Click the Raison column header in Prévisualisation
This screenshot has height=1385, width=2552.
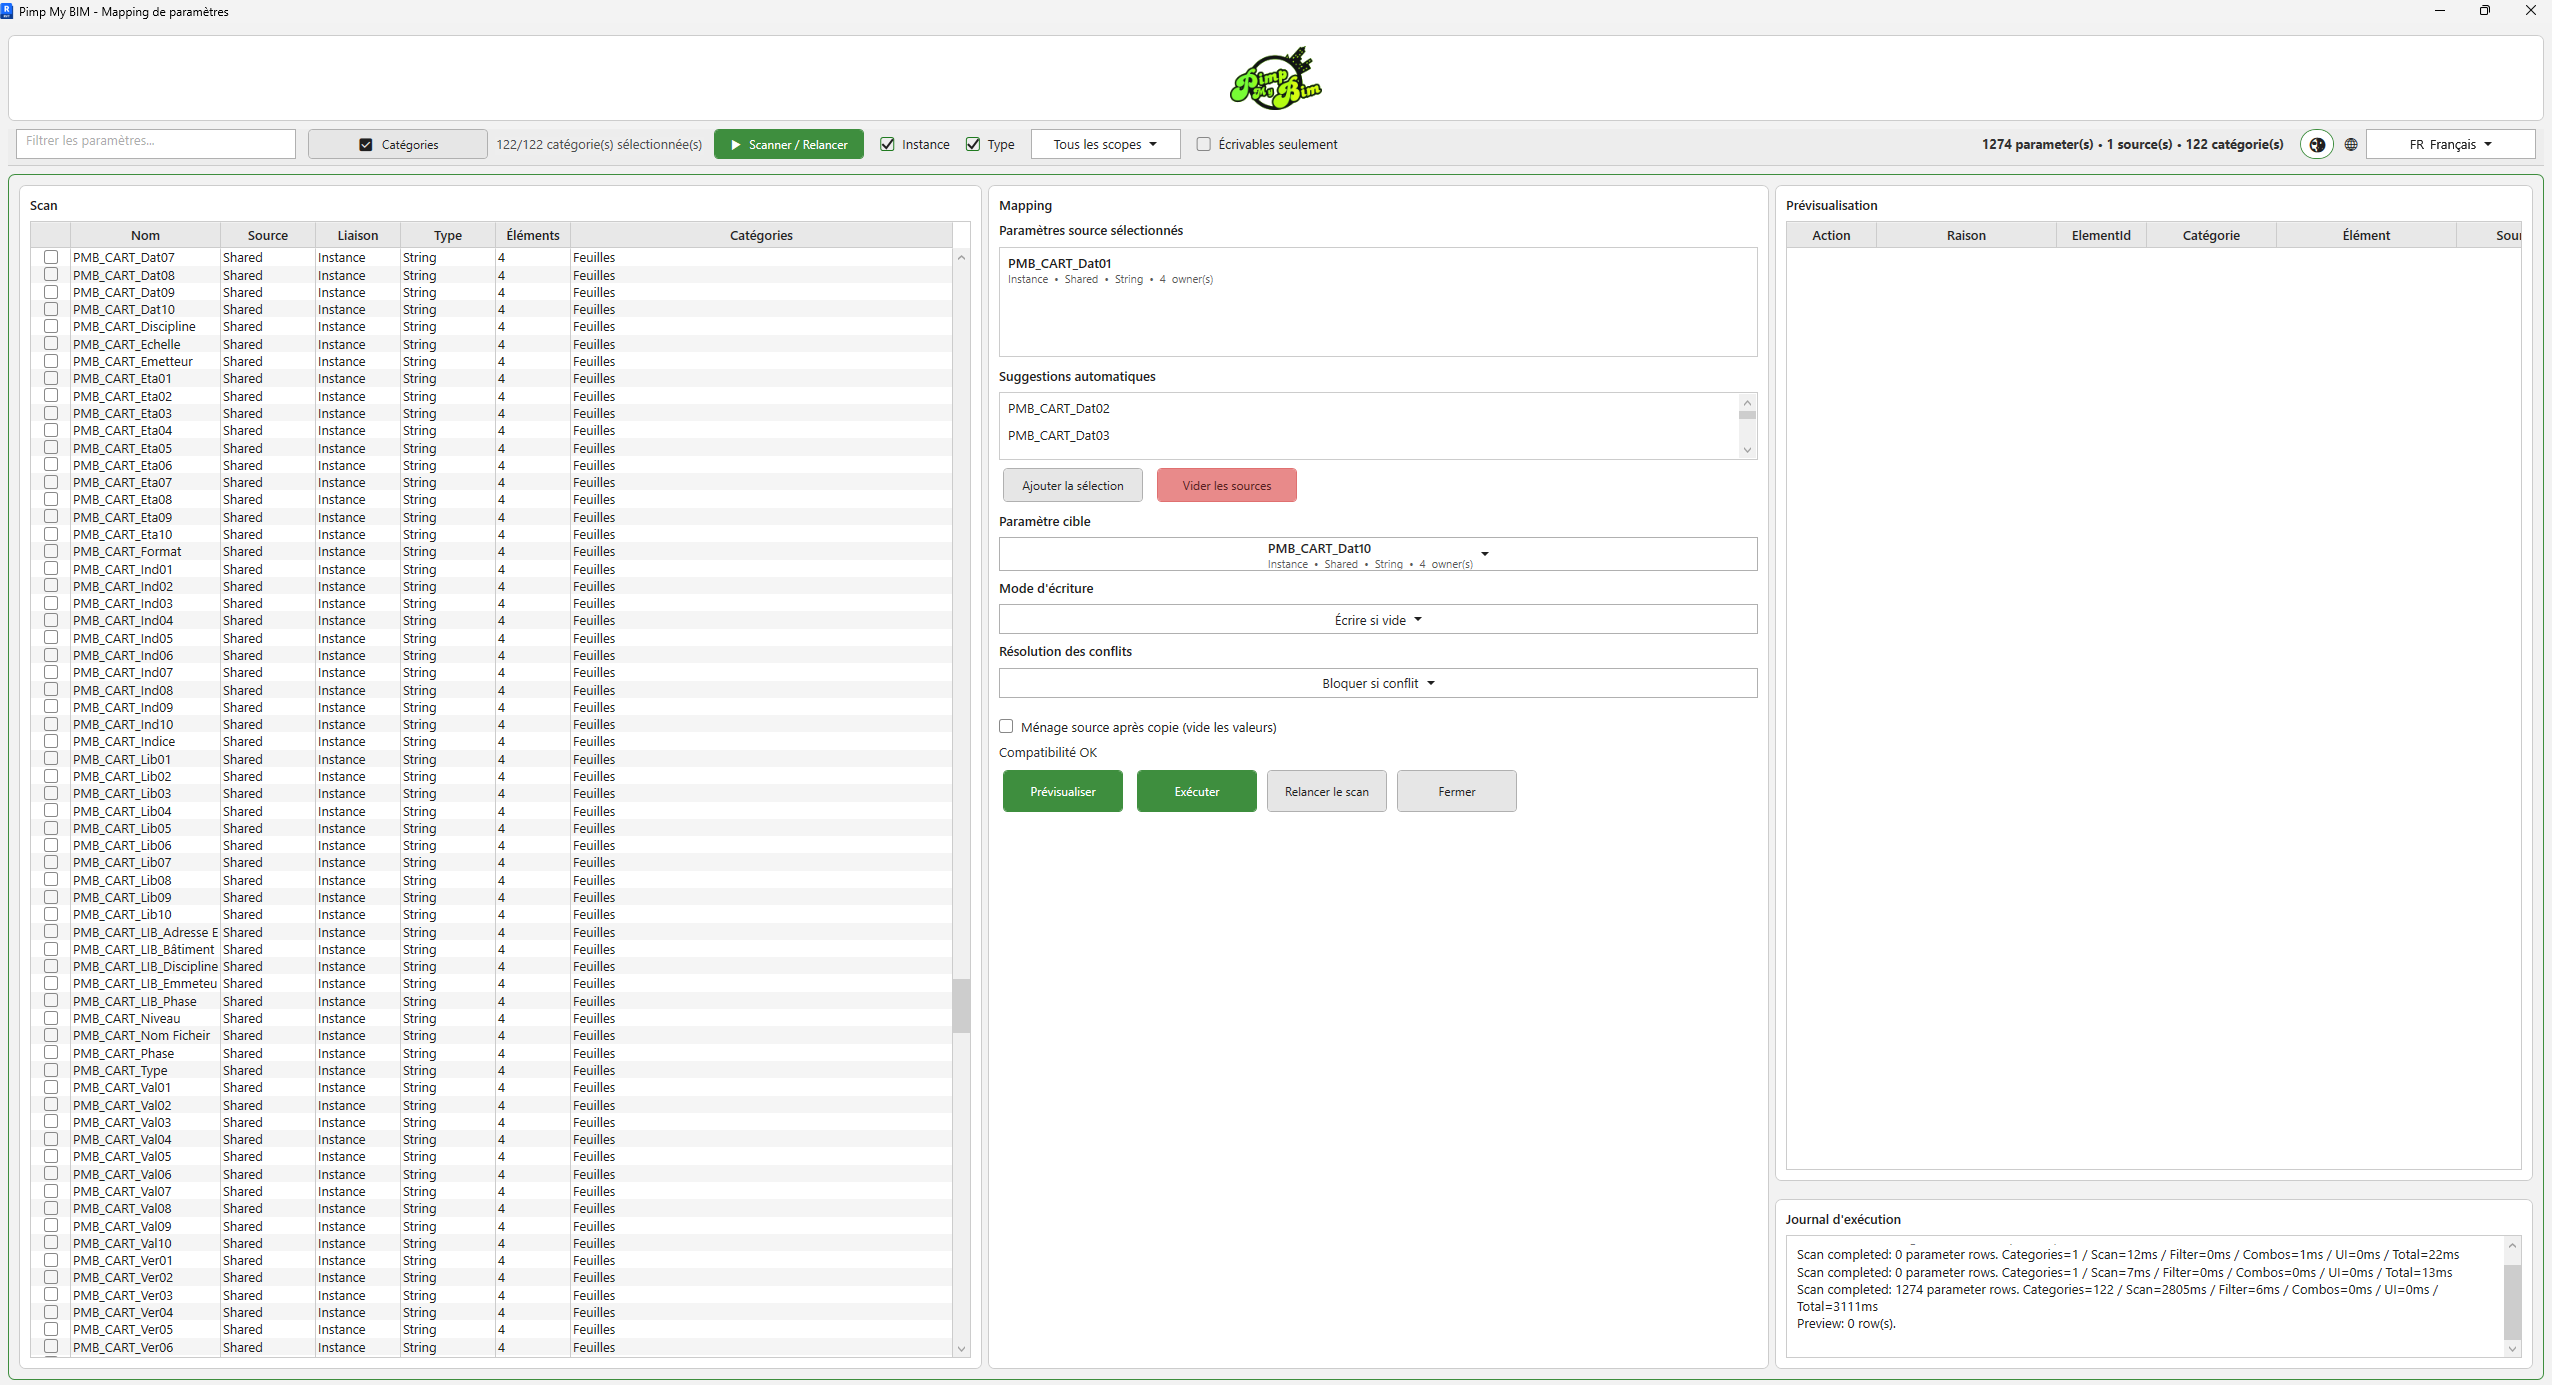click(x=1966, y=235)
